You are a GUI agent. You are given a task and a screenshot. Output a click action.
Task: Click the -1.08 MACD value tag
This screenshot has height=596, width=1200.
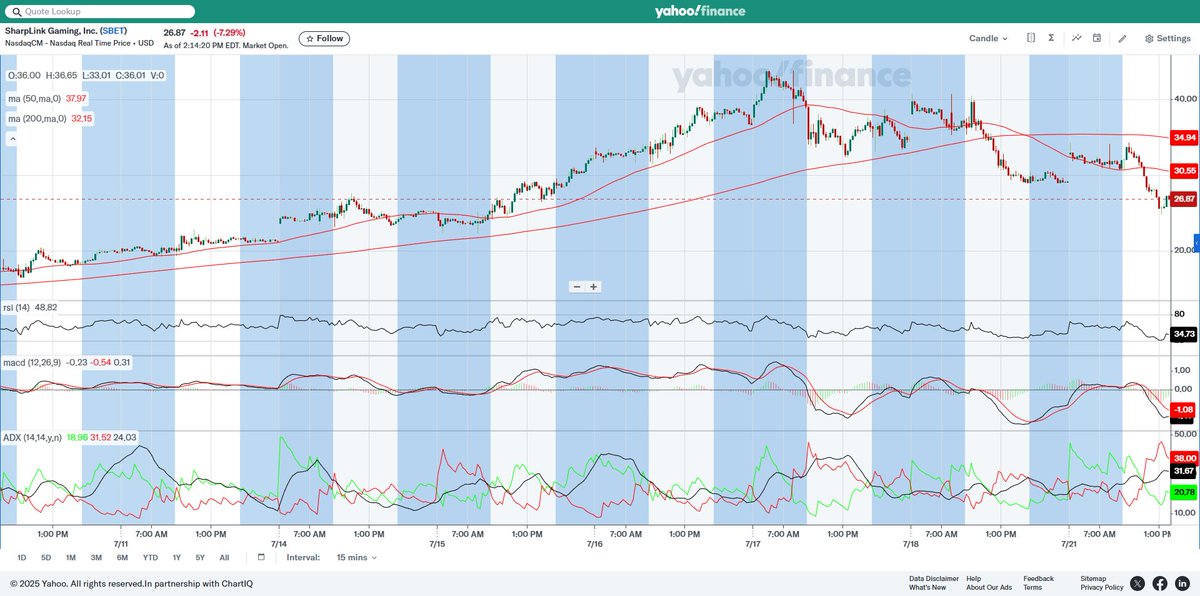click(1184, 409)
